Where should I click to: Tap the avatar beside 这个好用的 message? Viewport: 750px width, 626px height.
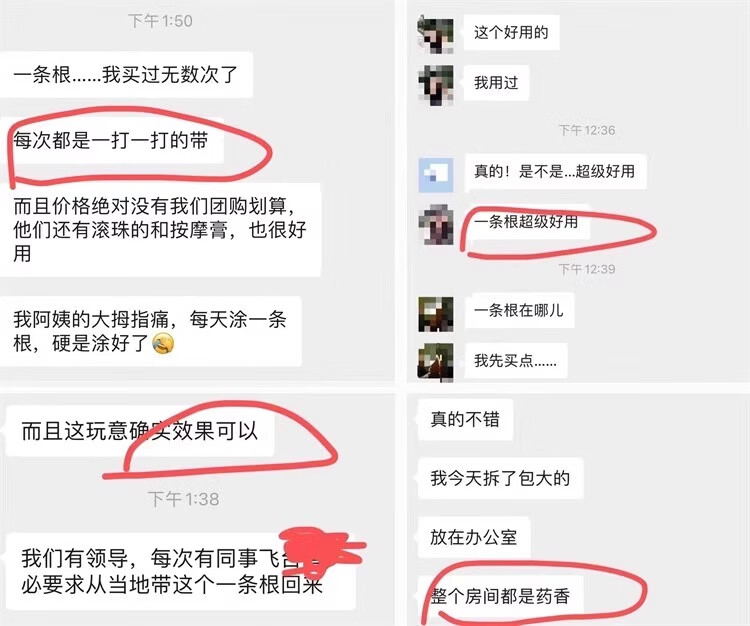click(x=435, y=33)
